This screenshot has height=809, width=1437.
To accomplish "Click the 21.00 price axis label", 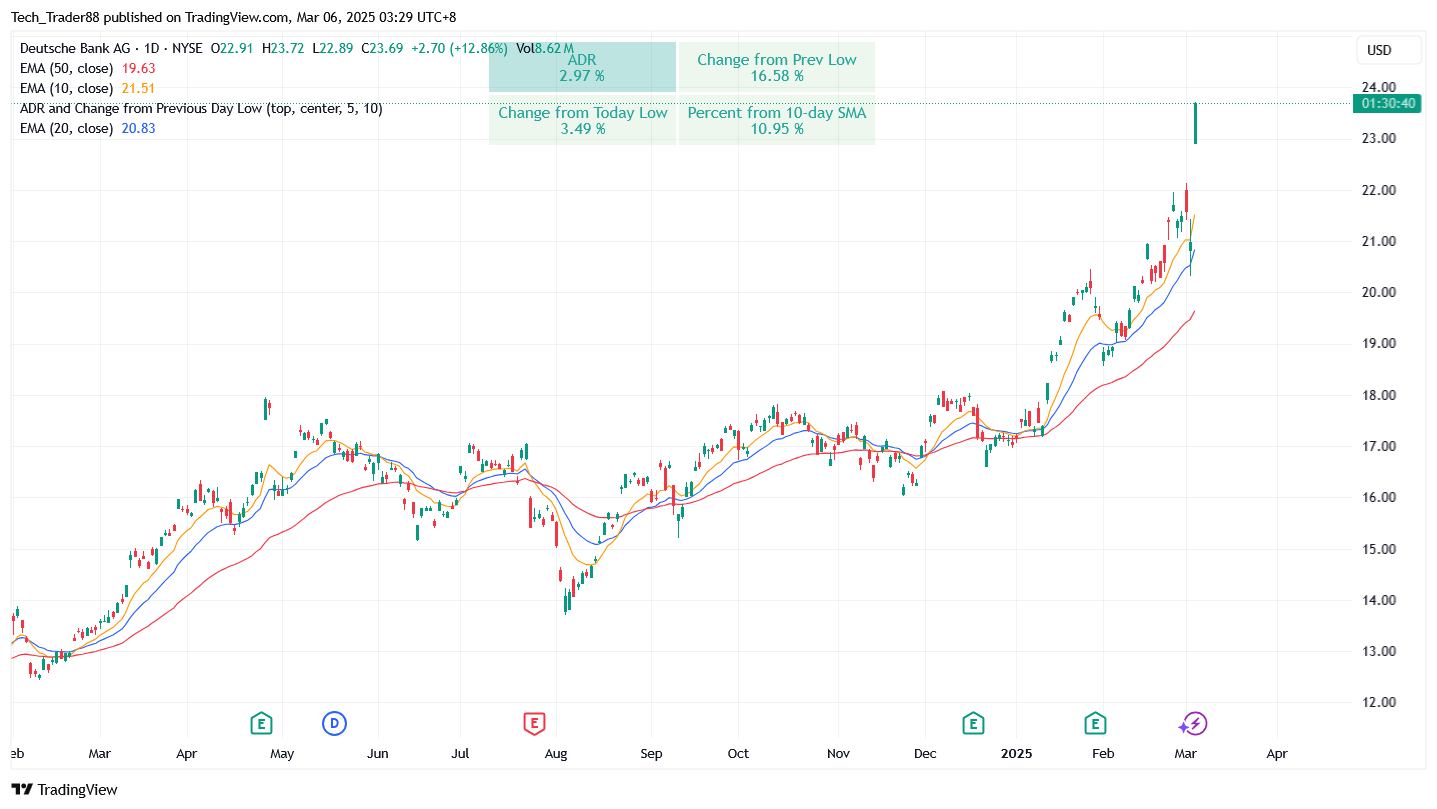I will click(1377, 241).
